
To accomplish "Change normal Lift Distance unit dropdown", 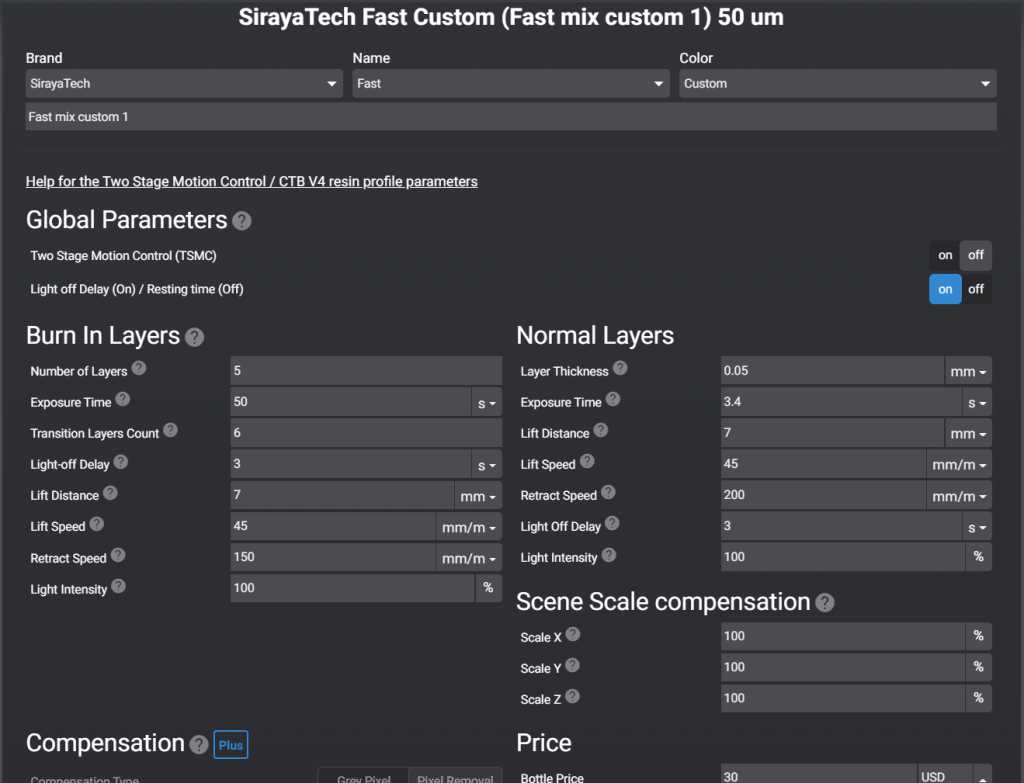I will click(x=968, y=433).
